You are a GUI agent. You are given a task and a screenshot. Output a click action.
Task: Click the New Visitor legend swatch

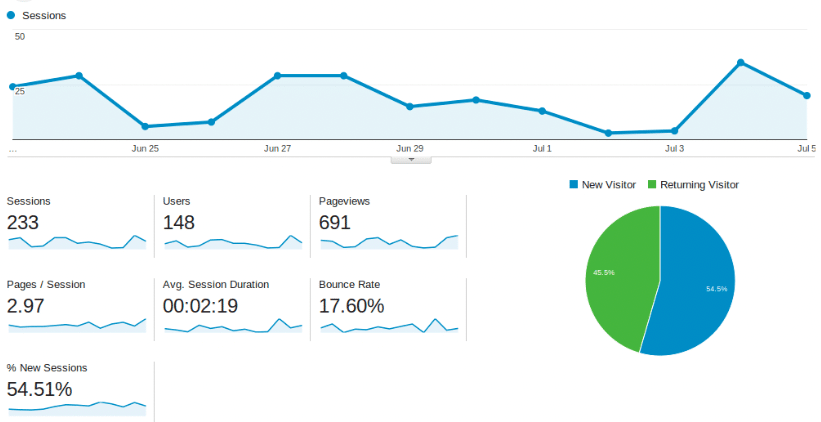pos(573,185)
